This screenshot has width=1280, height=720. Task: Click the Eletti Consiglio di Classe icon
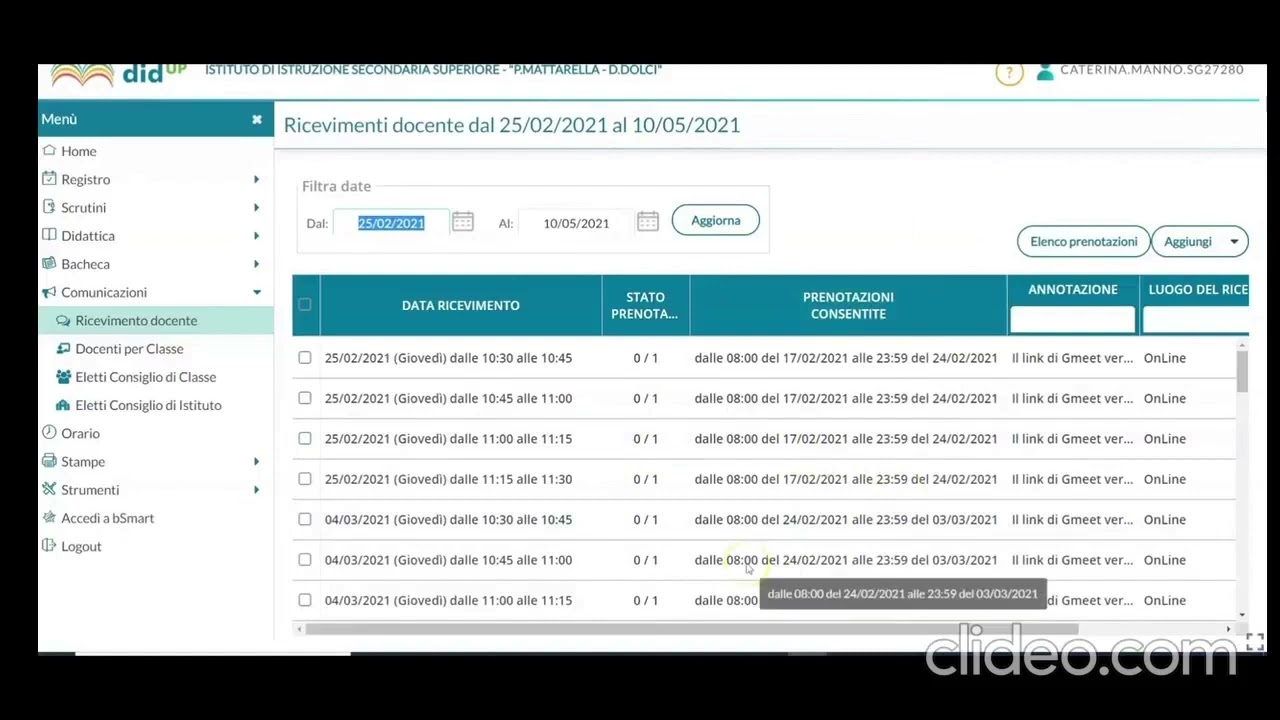click(x=63, y=377)
